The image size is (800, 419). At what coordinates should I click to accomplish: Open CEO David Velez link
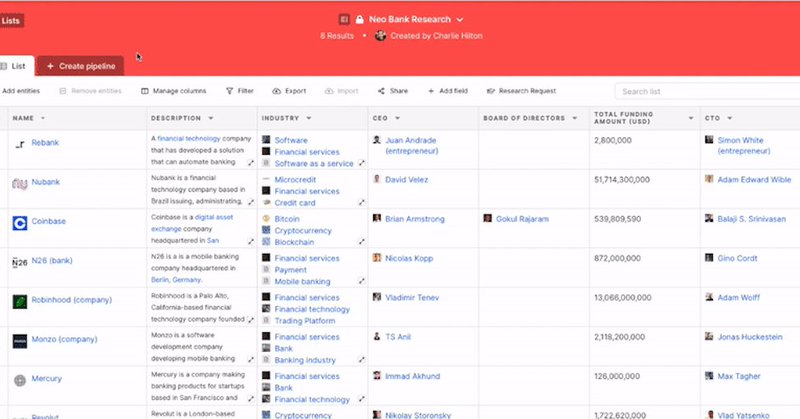click(x=407, y=180)
